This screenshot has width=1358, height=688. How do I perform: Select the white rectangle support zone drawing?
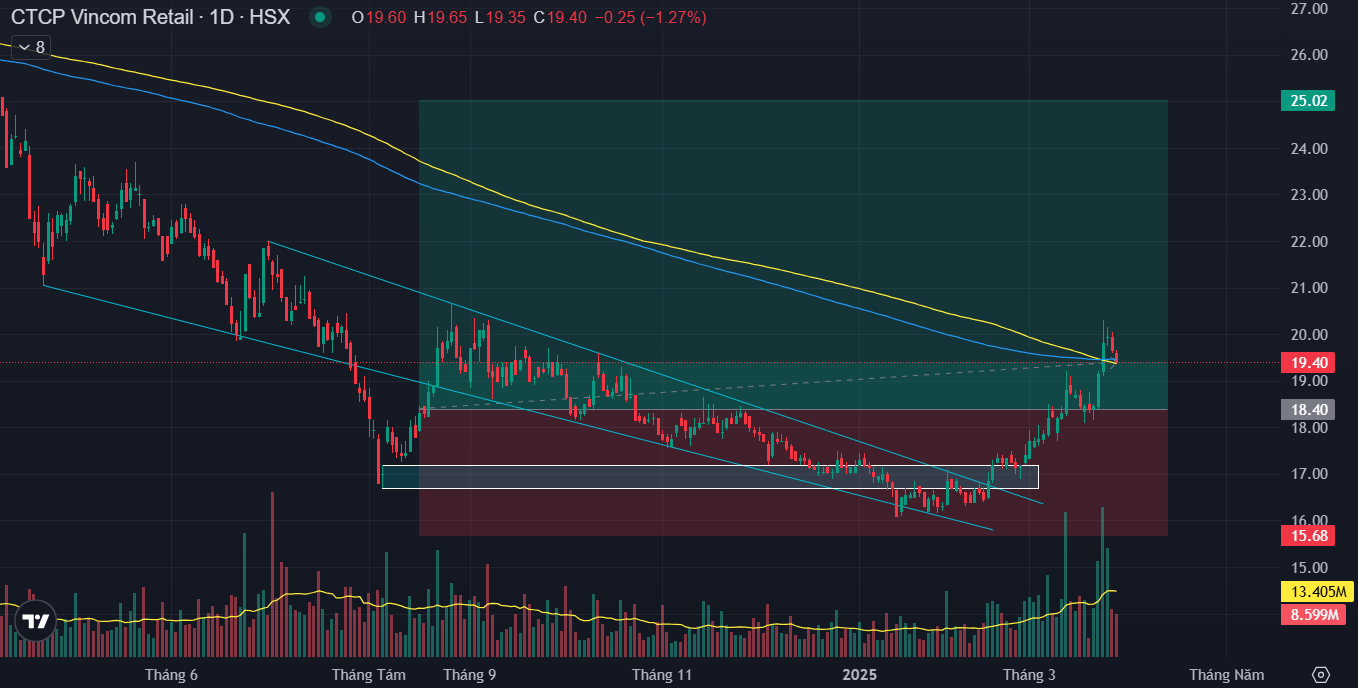tap(710, 477)
